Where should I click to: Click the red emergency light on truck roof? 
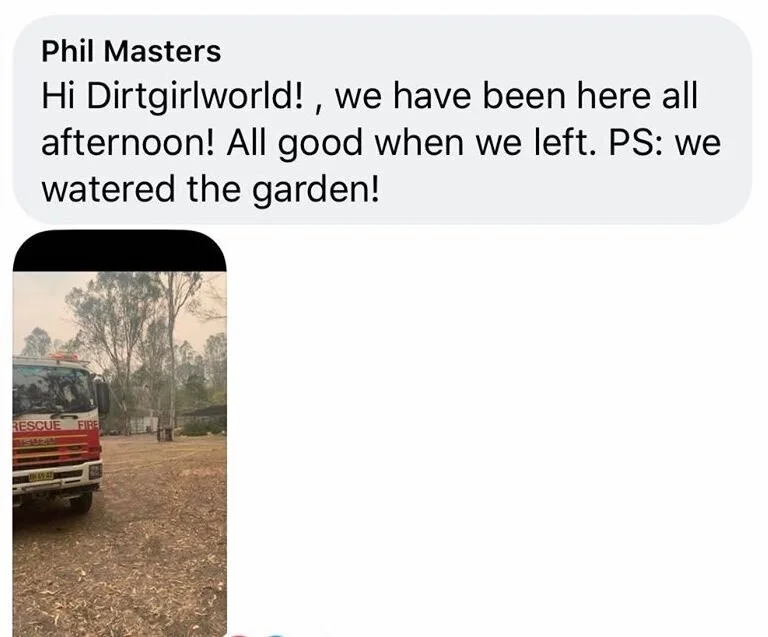click(x=64, y=356)
